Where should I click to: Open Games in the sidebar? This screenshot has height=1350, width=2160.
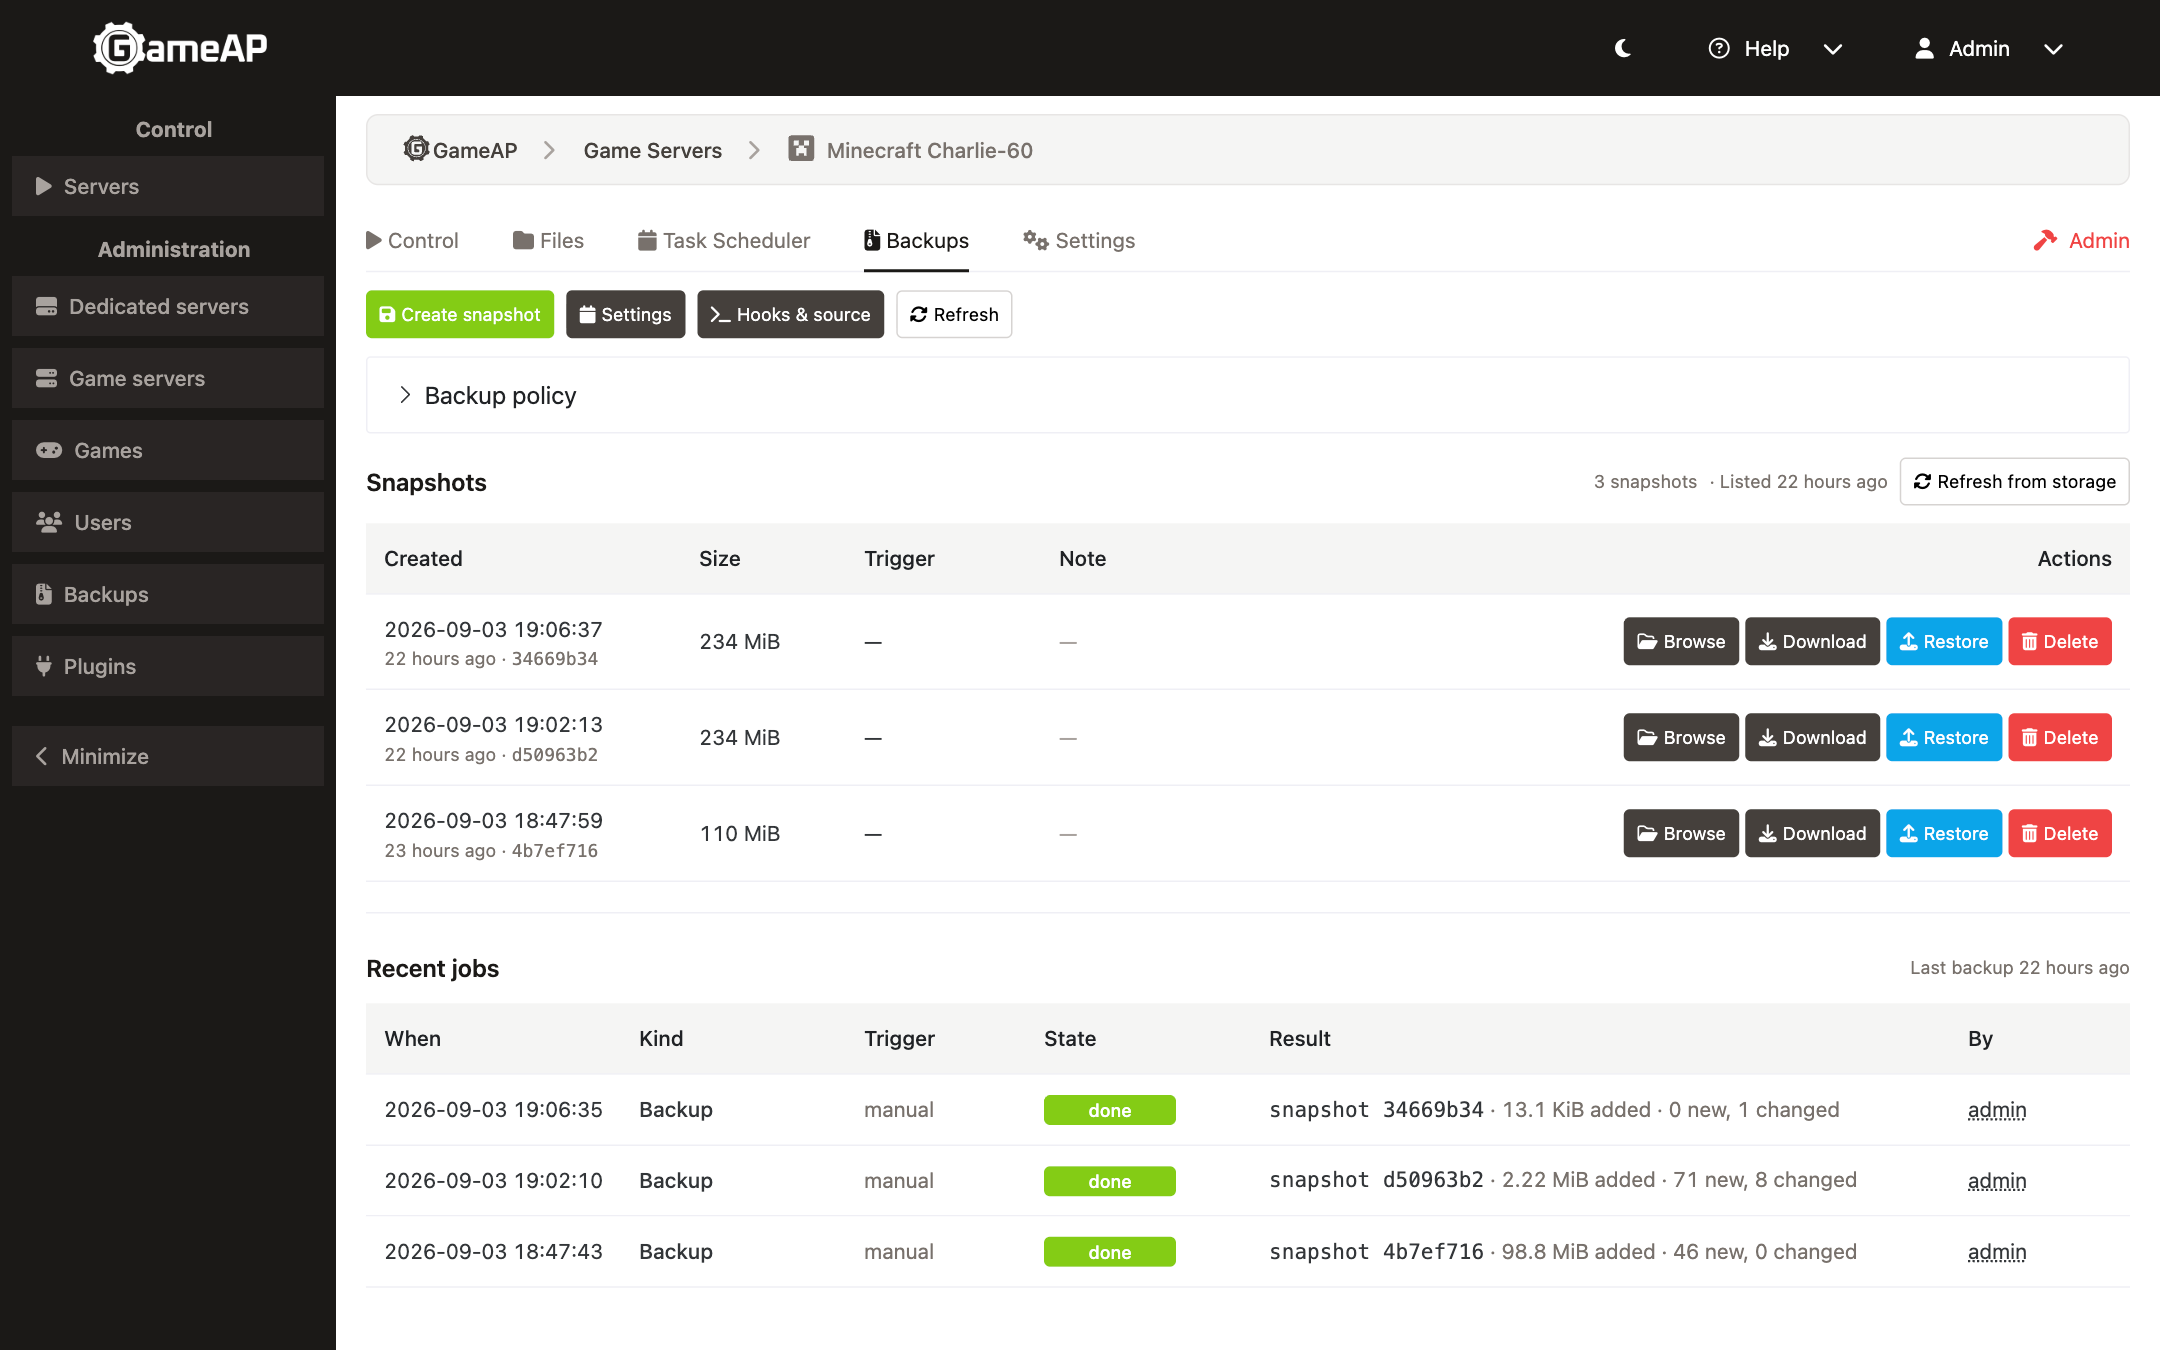click(168, 450)
